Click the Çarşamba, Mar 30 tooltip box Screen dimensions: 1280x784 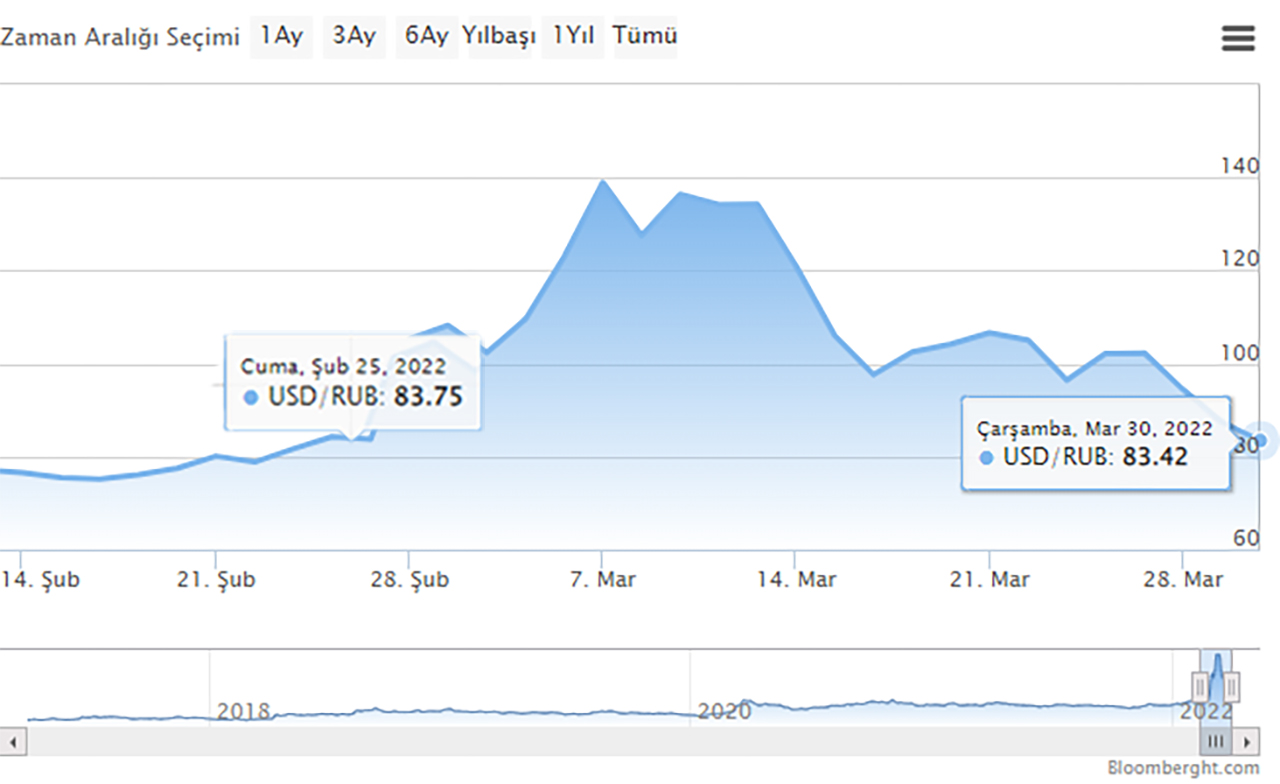(1095, 443)
